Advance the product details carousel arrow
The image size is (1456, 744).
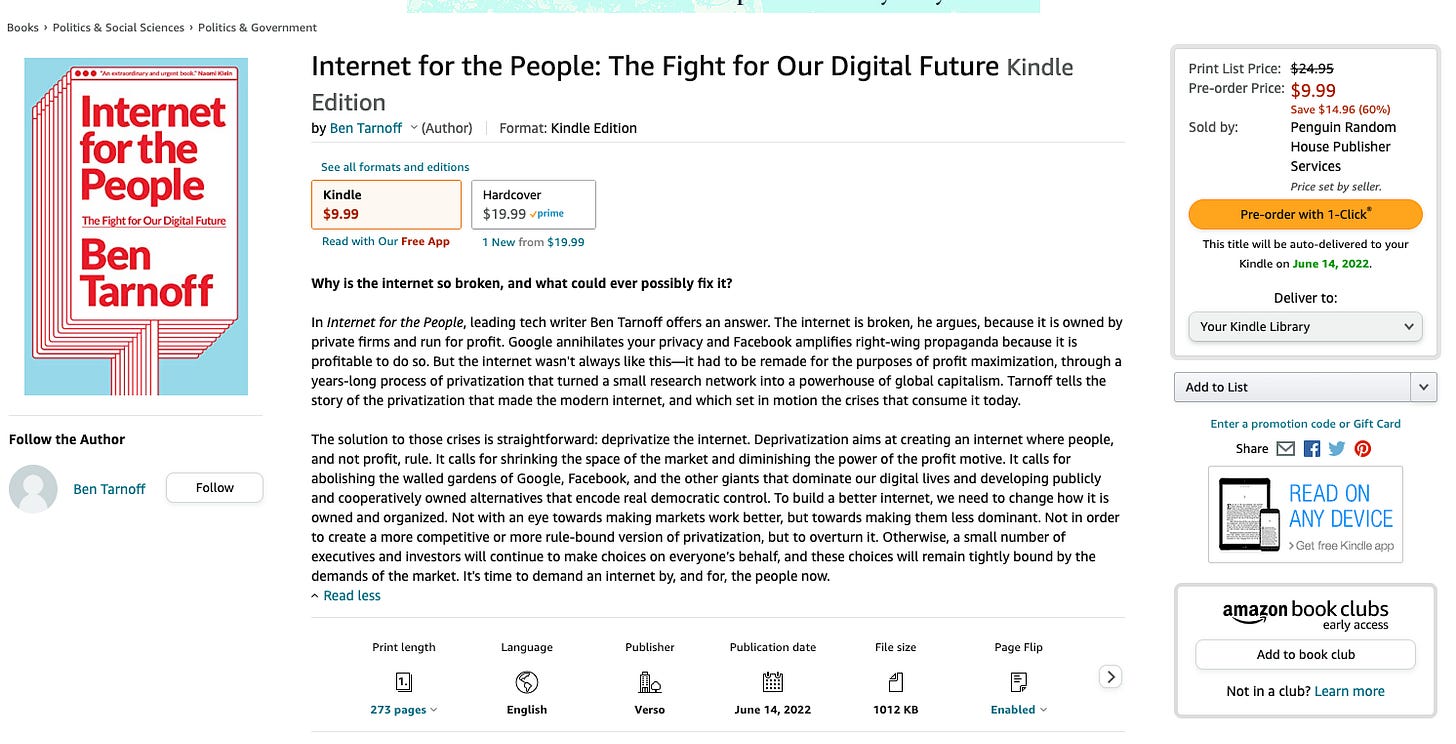(1109, 676)
